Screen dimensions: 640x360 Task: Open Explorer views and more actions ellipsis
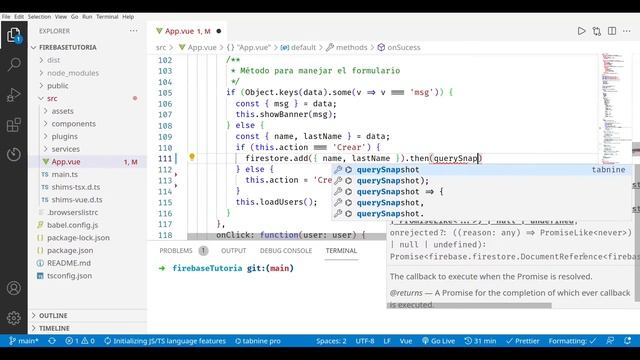pyautogui.click(x=133, y=31)
